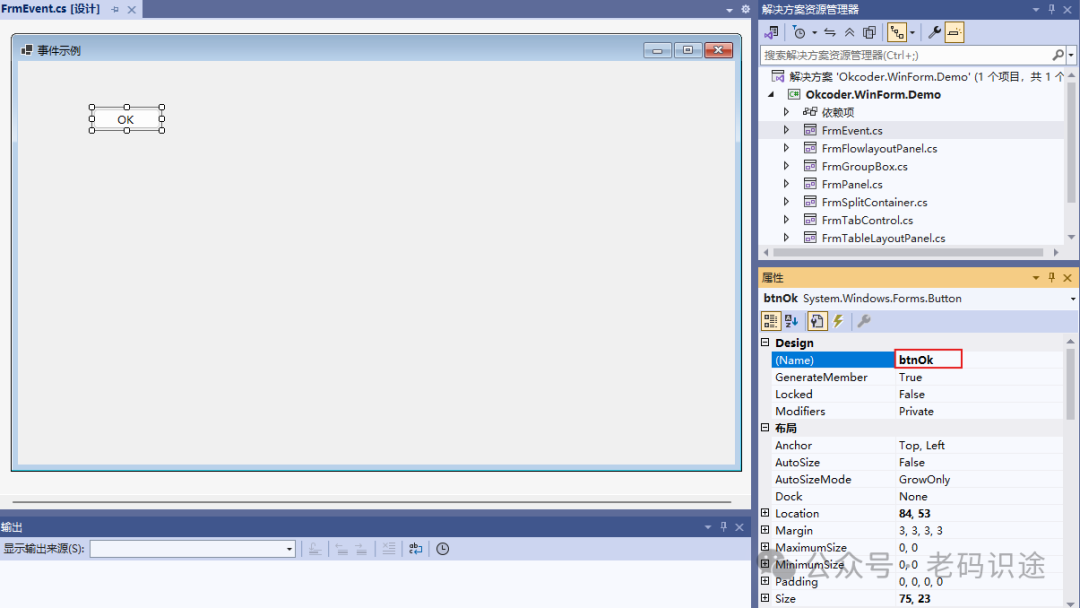Viewport: 1080px width, 608px height.
Task: Switch to the categorized property view icon
Action: coord(770,321)
